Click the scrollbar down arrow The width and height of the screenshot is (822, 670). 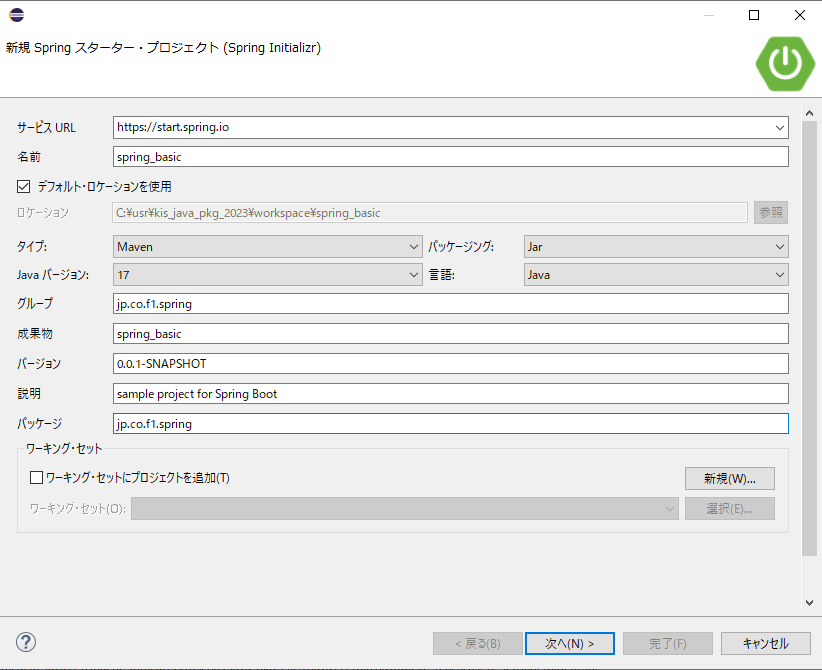(x=809, y=603)
